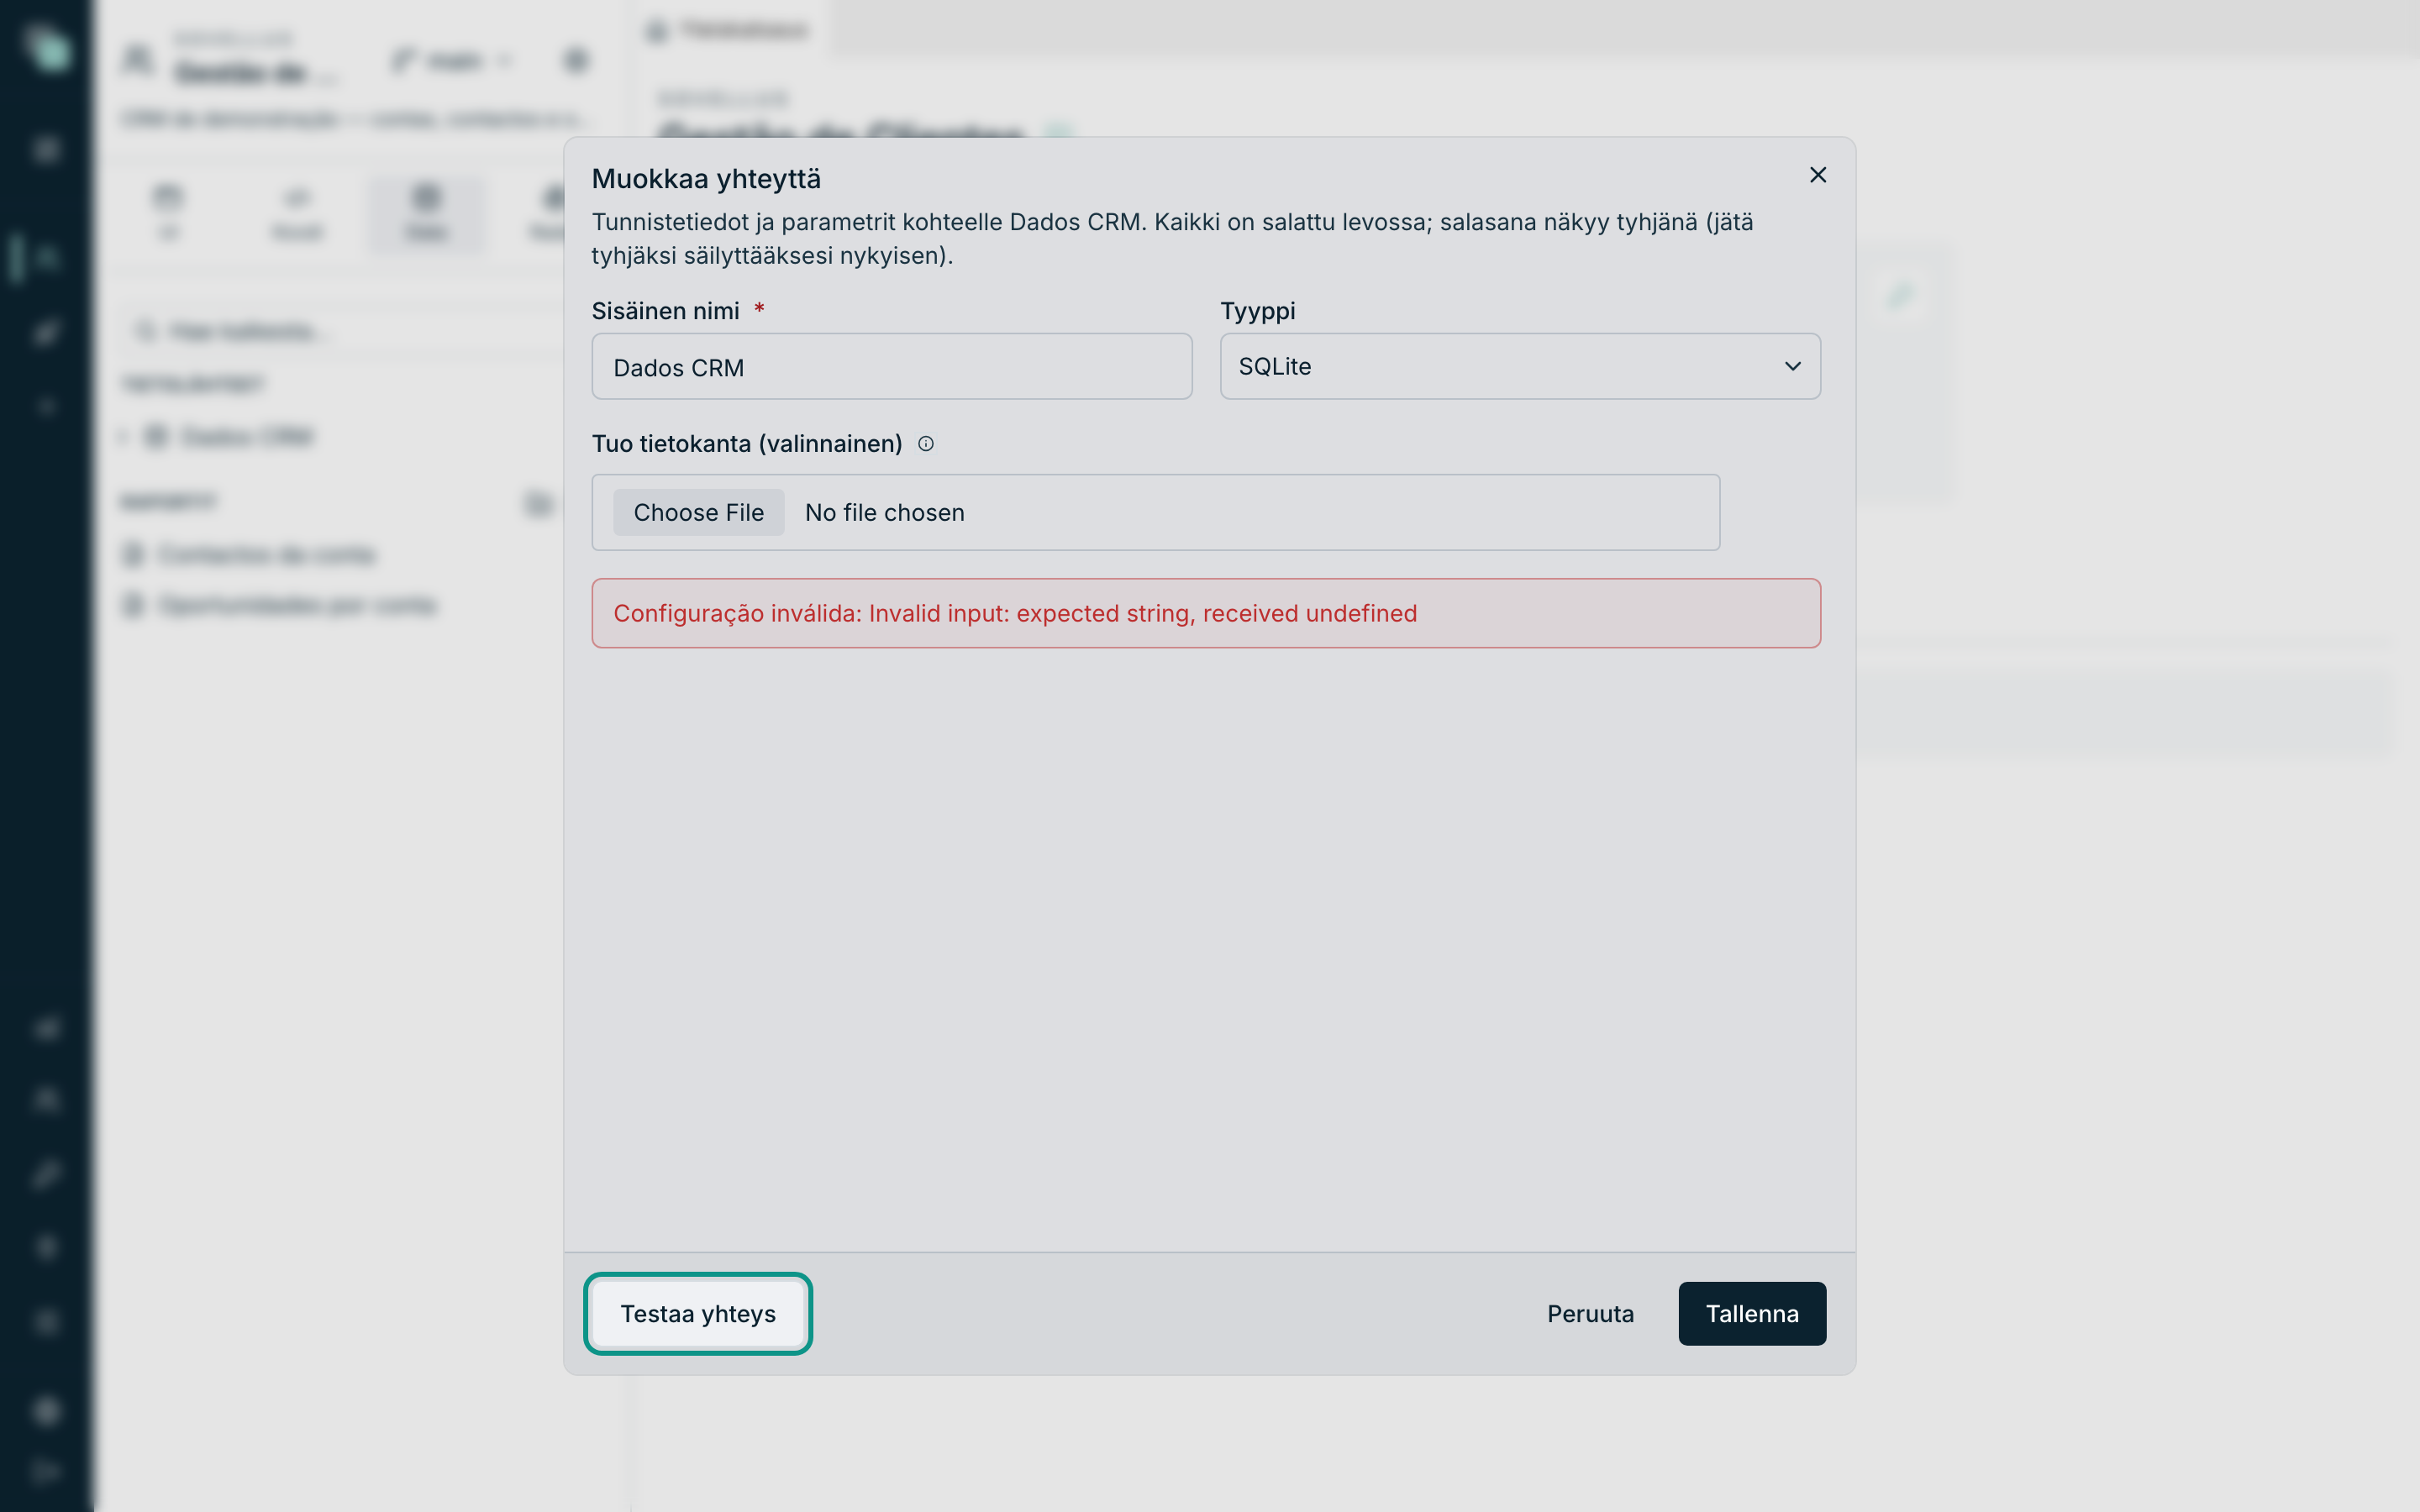The height and width of the screenshot is (1512, 2420).
Task: Click the blurred pencil edit icon at right
Action: [x=1899, y=295]
